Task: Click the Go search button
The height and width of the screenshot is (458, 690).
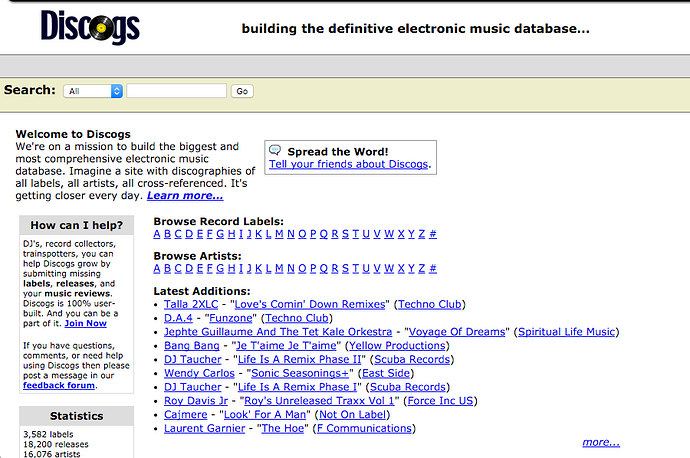Action: tap(242, 91)
